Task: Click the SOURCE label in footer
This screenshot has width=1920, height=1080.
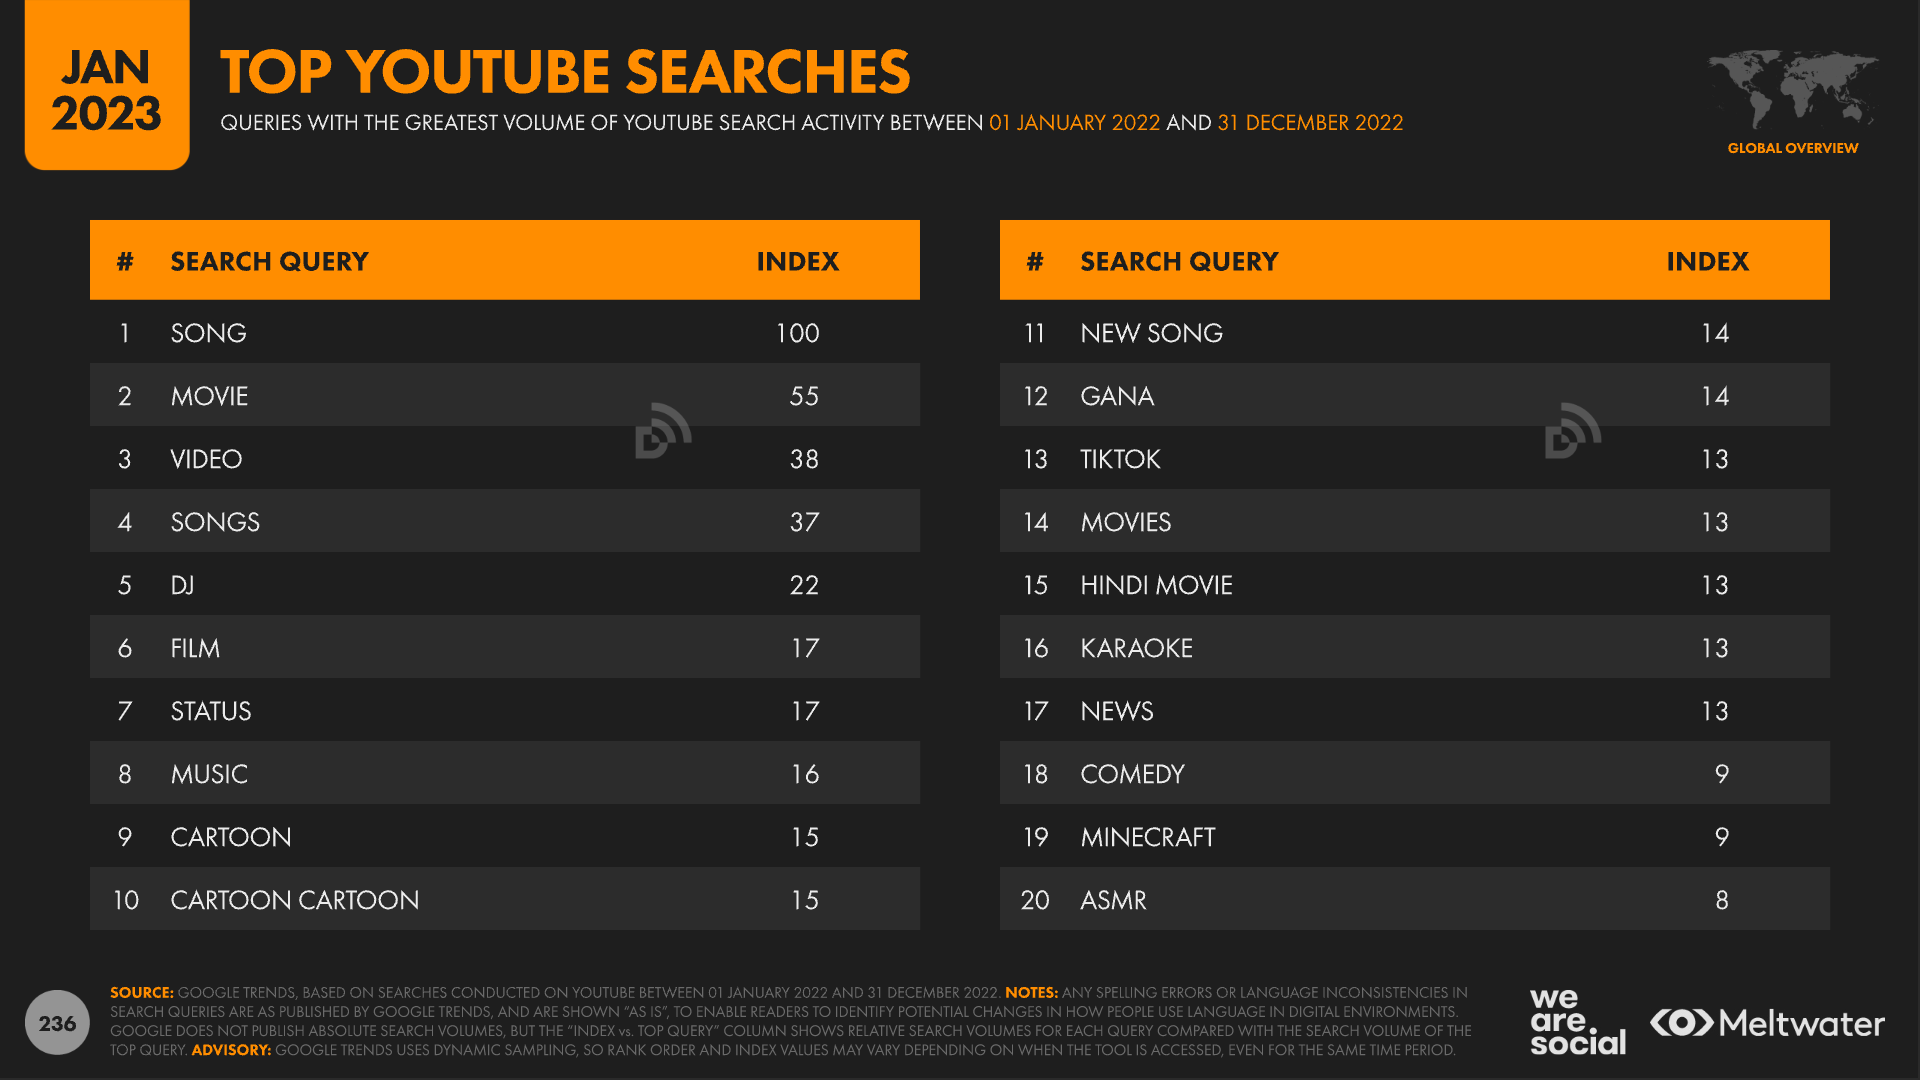Action: click(x=141, y=992)
